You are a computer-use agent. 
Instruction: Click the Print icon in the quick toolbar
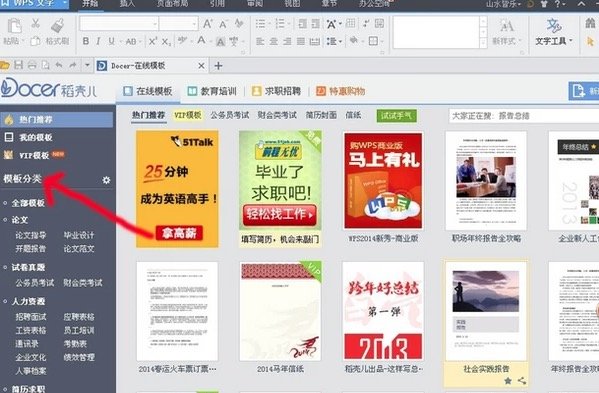[32, 65]
